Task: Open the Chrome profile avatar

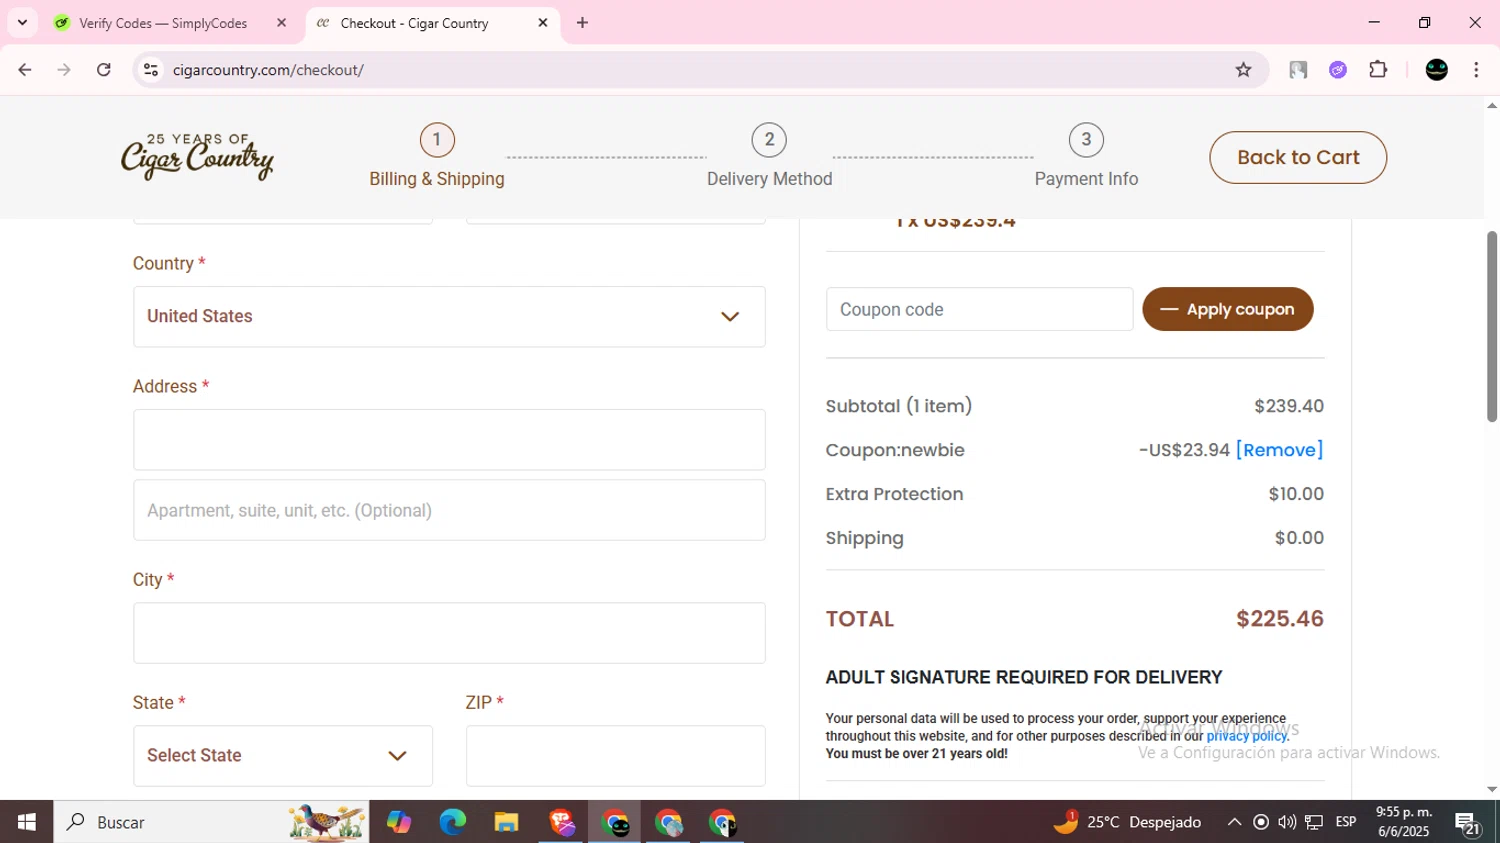Action: tap(1437, 70)
